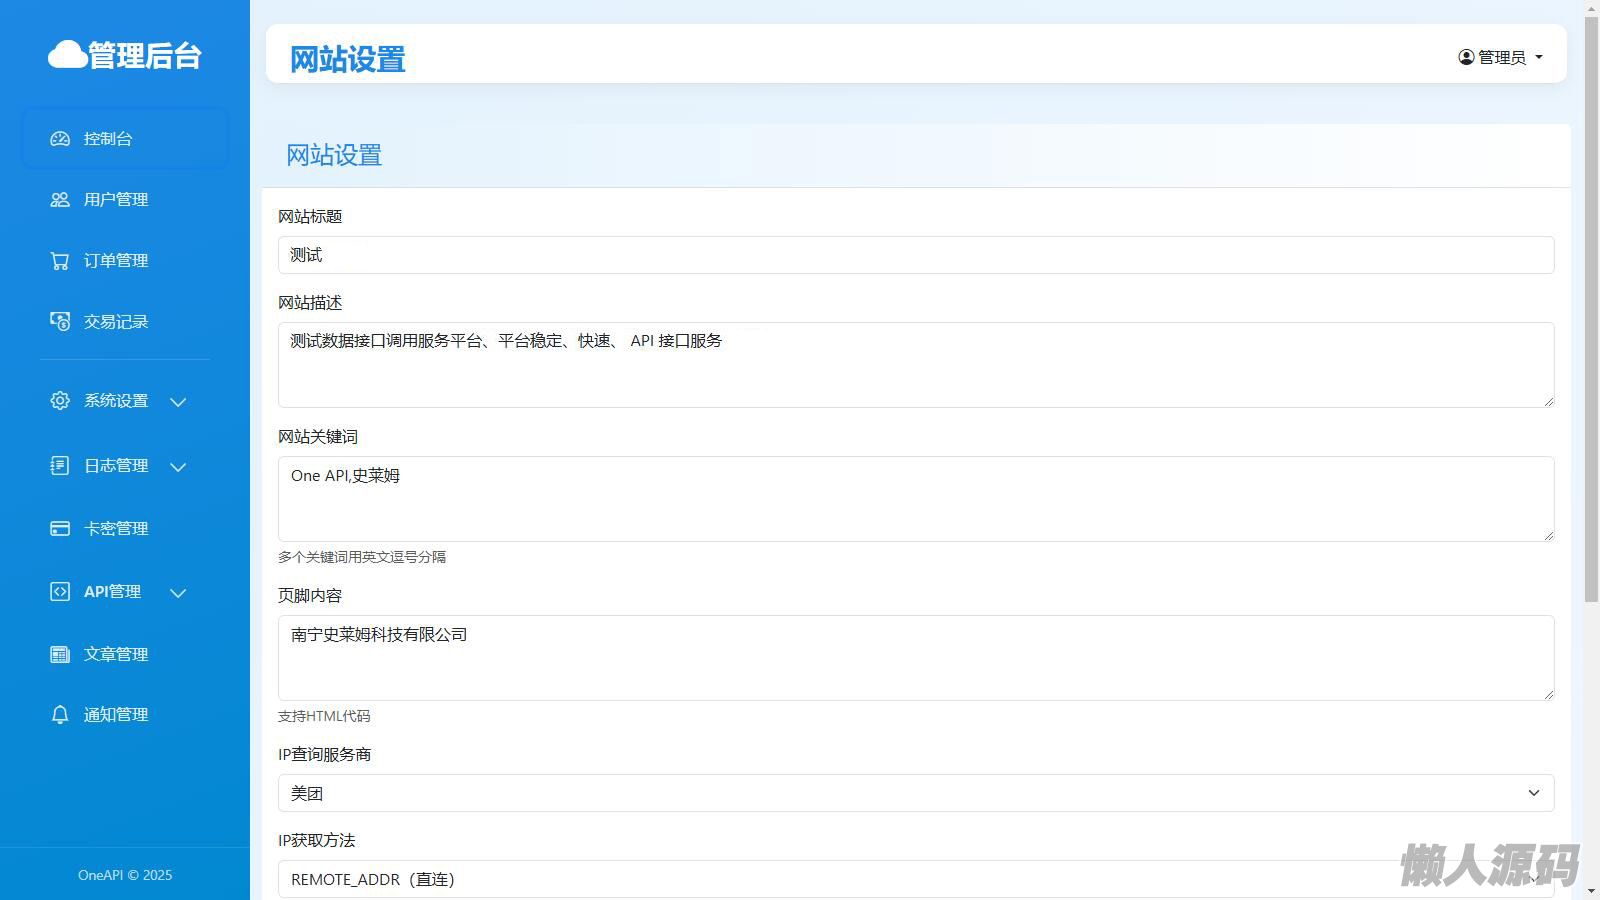The height and width of the screenshot is (900, 1600).
Task: Expand the 系统设置 submenu chevron
Action: tap(178, 402)
